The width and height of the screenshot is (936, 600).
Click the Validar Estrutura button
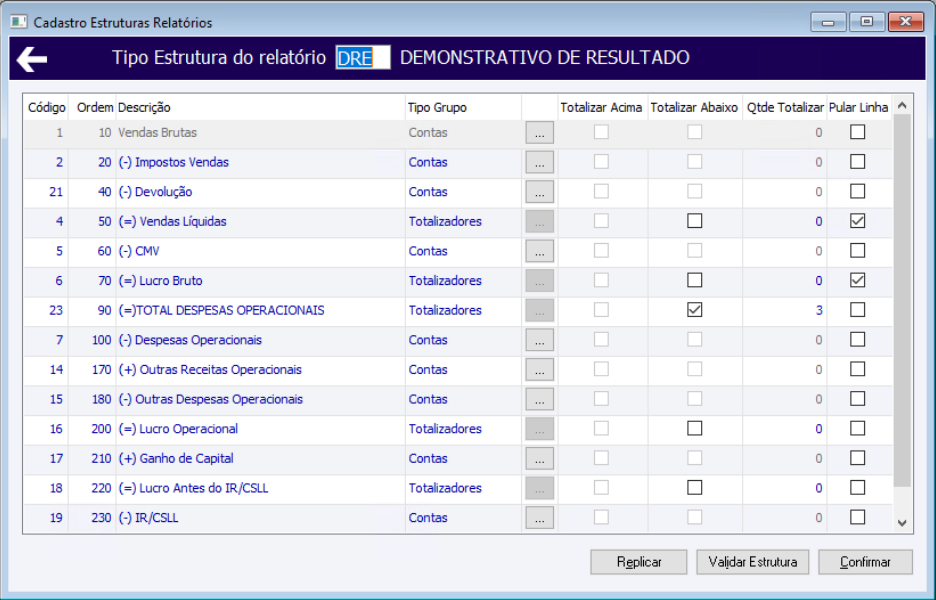[x=752, y=562]
